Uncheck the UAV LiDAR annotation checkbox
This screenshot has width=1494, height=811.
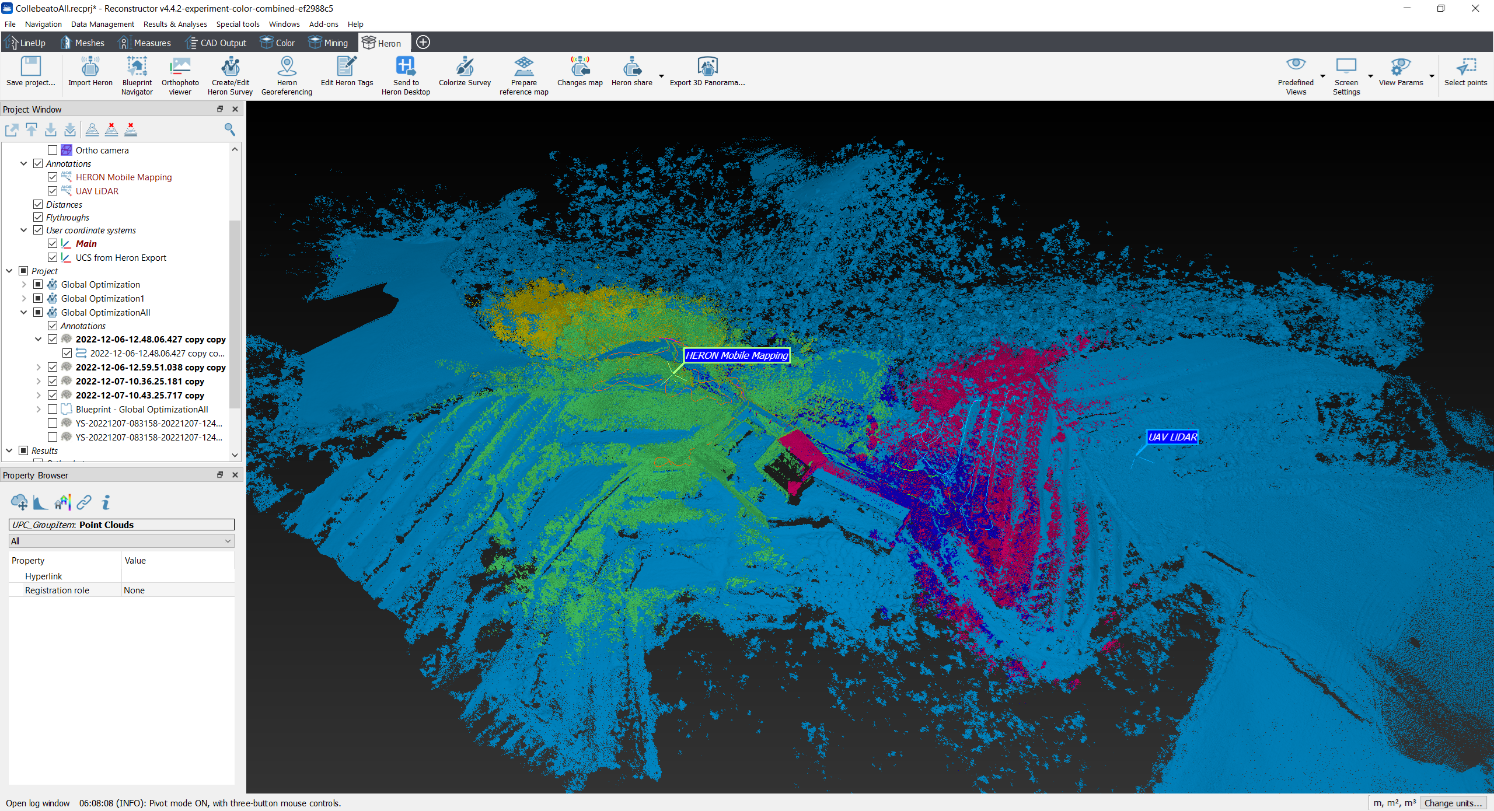pos(53,191)
